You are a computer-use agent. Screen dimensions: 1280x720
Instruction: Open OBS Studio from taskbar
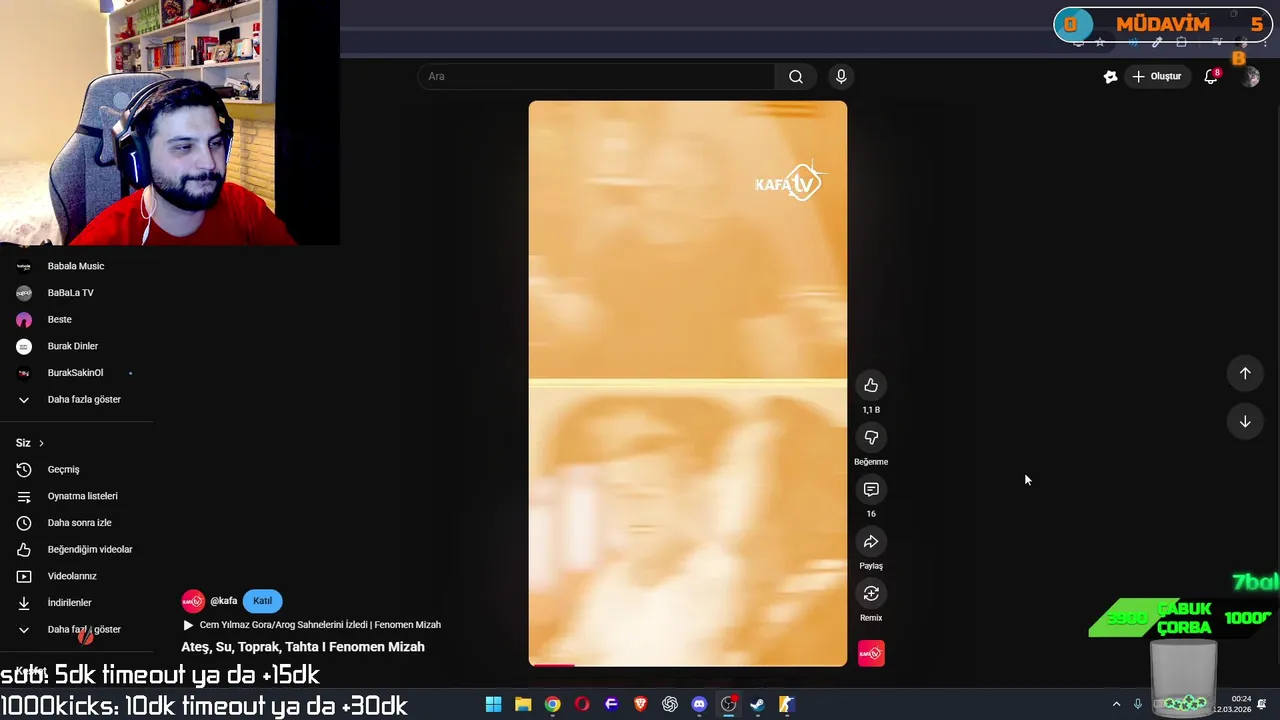pos(729,704)
